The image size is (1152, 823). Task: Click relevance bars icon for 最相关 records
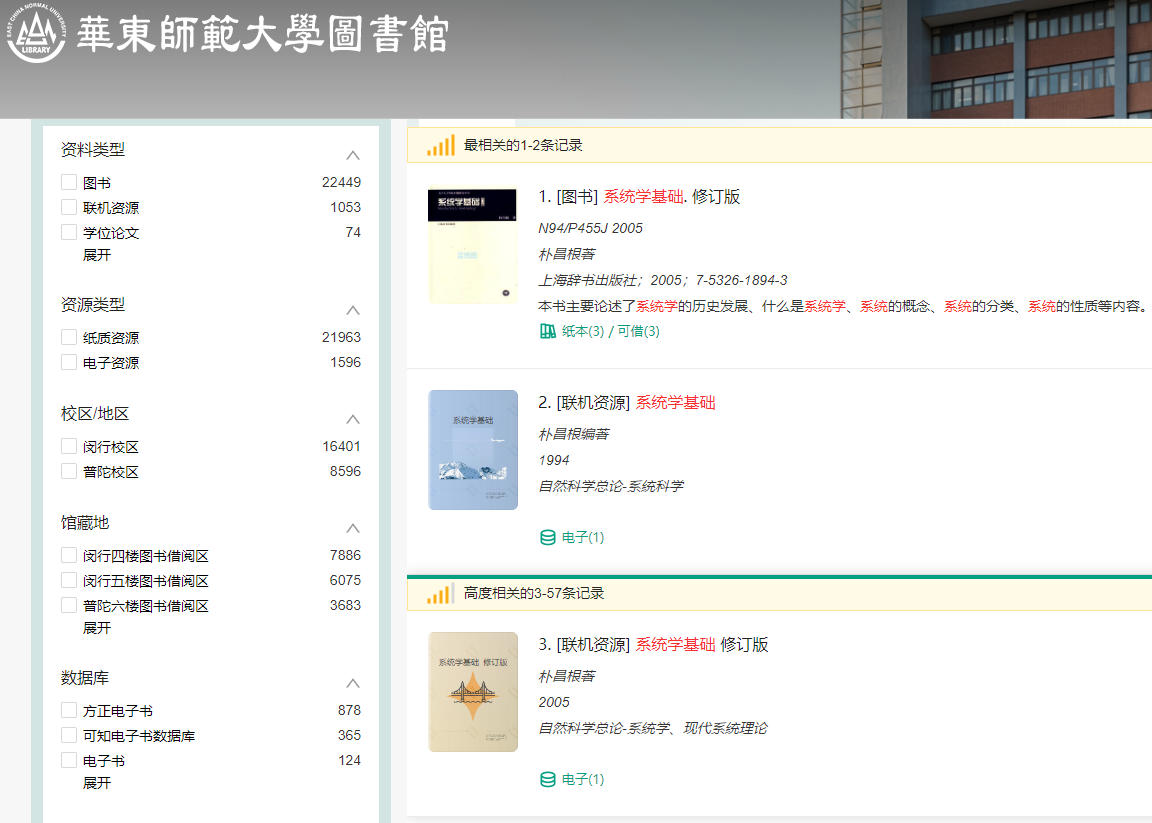440,145
